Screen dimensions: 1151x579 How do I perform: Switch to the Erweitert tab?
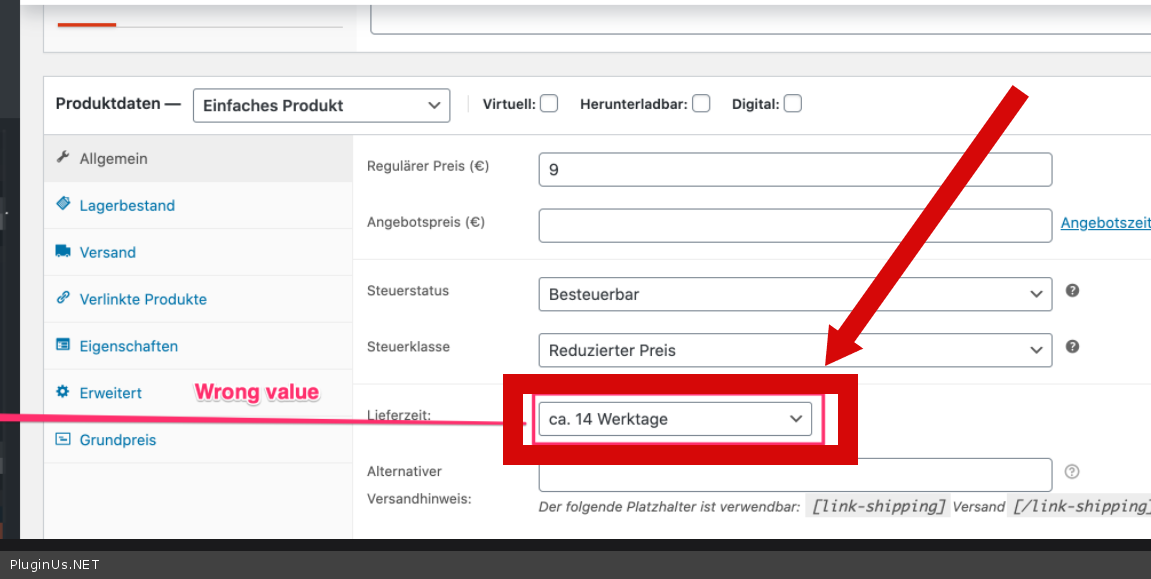tap(198, 393)
